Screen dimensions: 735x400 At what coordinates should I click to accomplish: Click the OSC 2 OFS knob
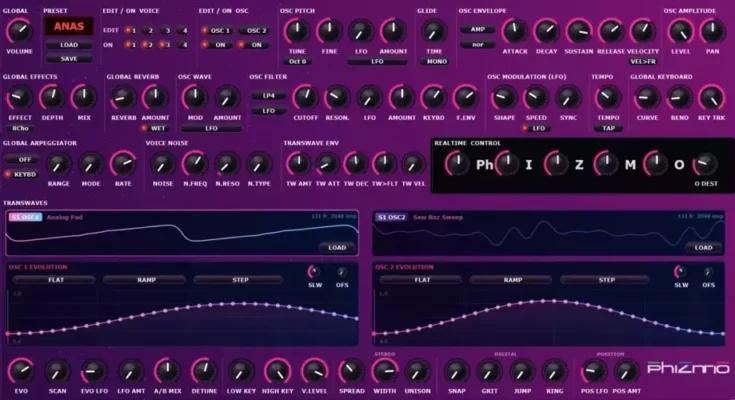708,272
